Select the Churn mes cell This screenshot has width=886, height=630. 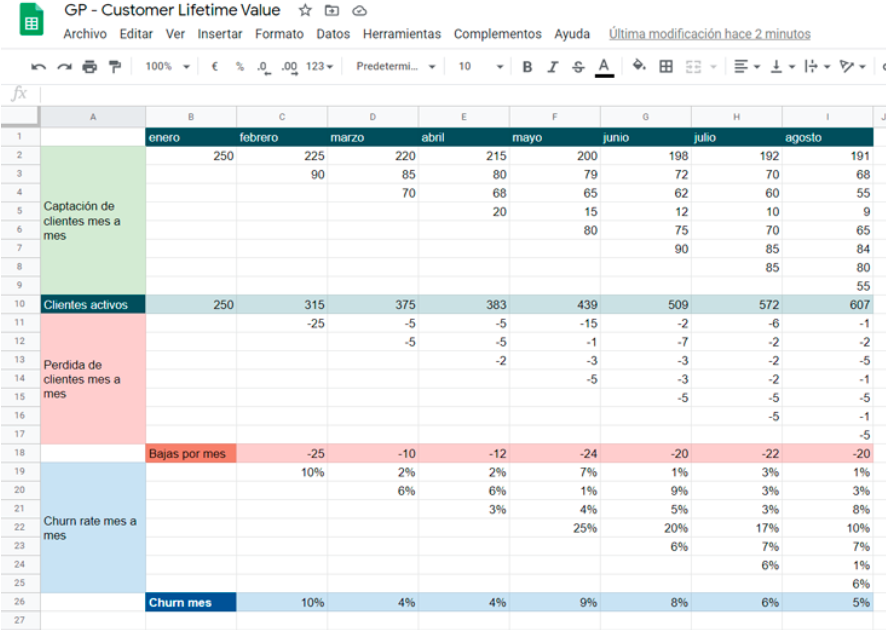coord(191,602)
